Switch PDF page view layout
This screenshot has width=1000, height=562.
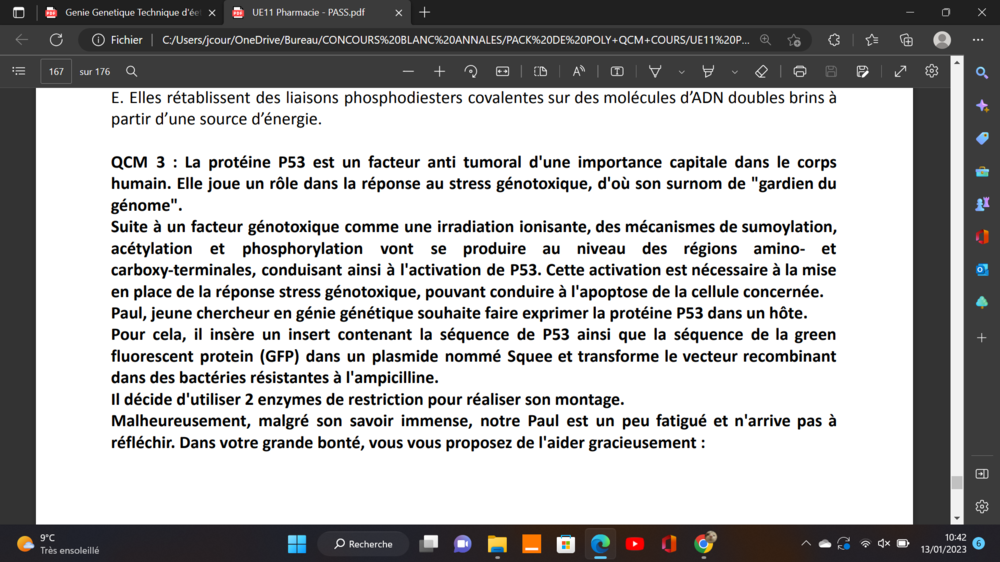tap(540, 71)
